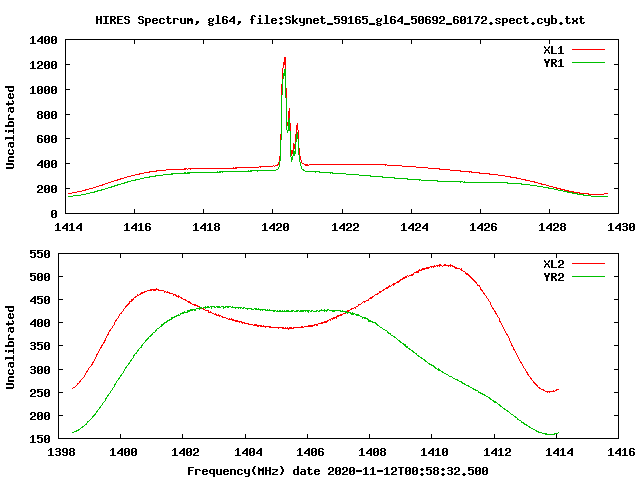Click the 1402 x-axis tick label
Viewport: 640px width, 480px height.
tap(185, 452)
